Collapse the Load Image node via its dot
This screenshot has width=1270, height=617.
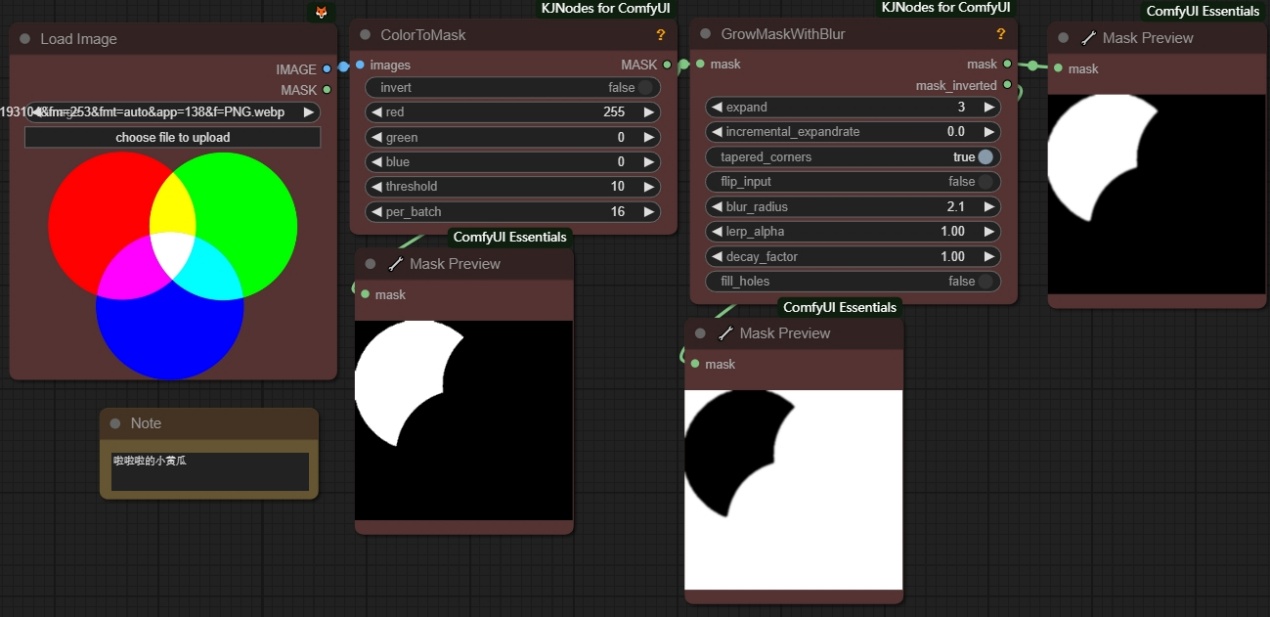pyautogui.click(x=25, y=39)
